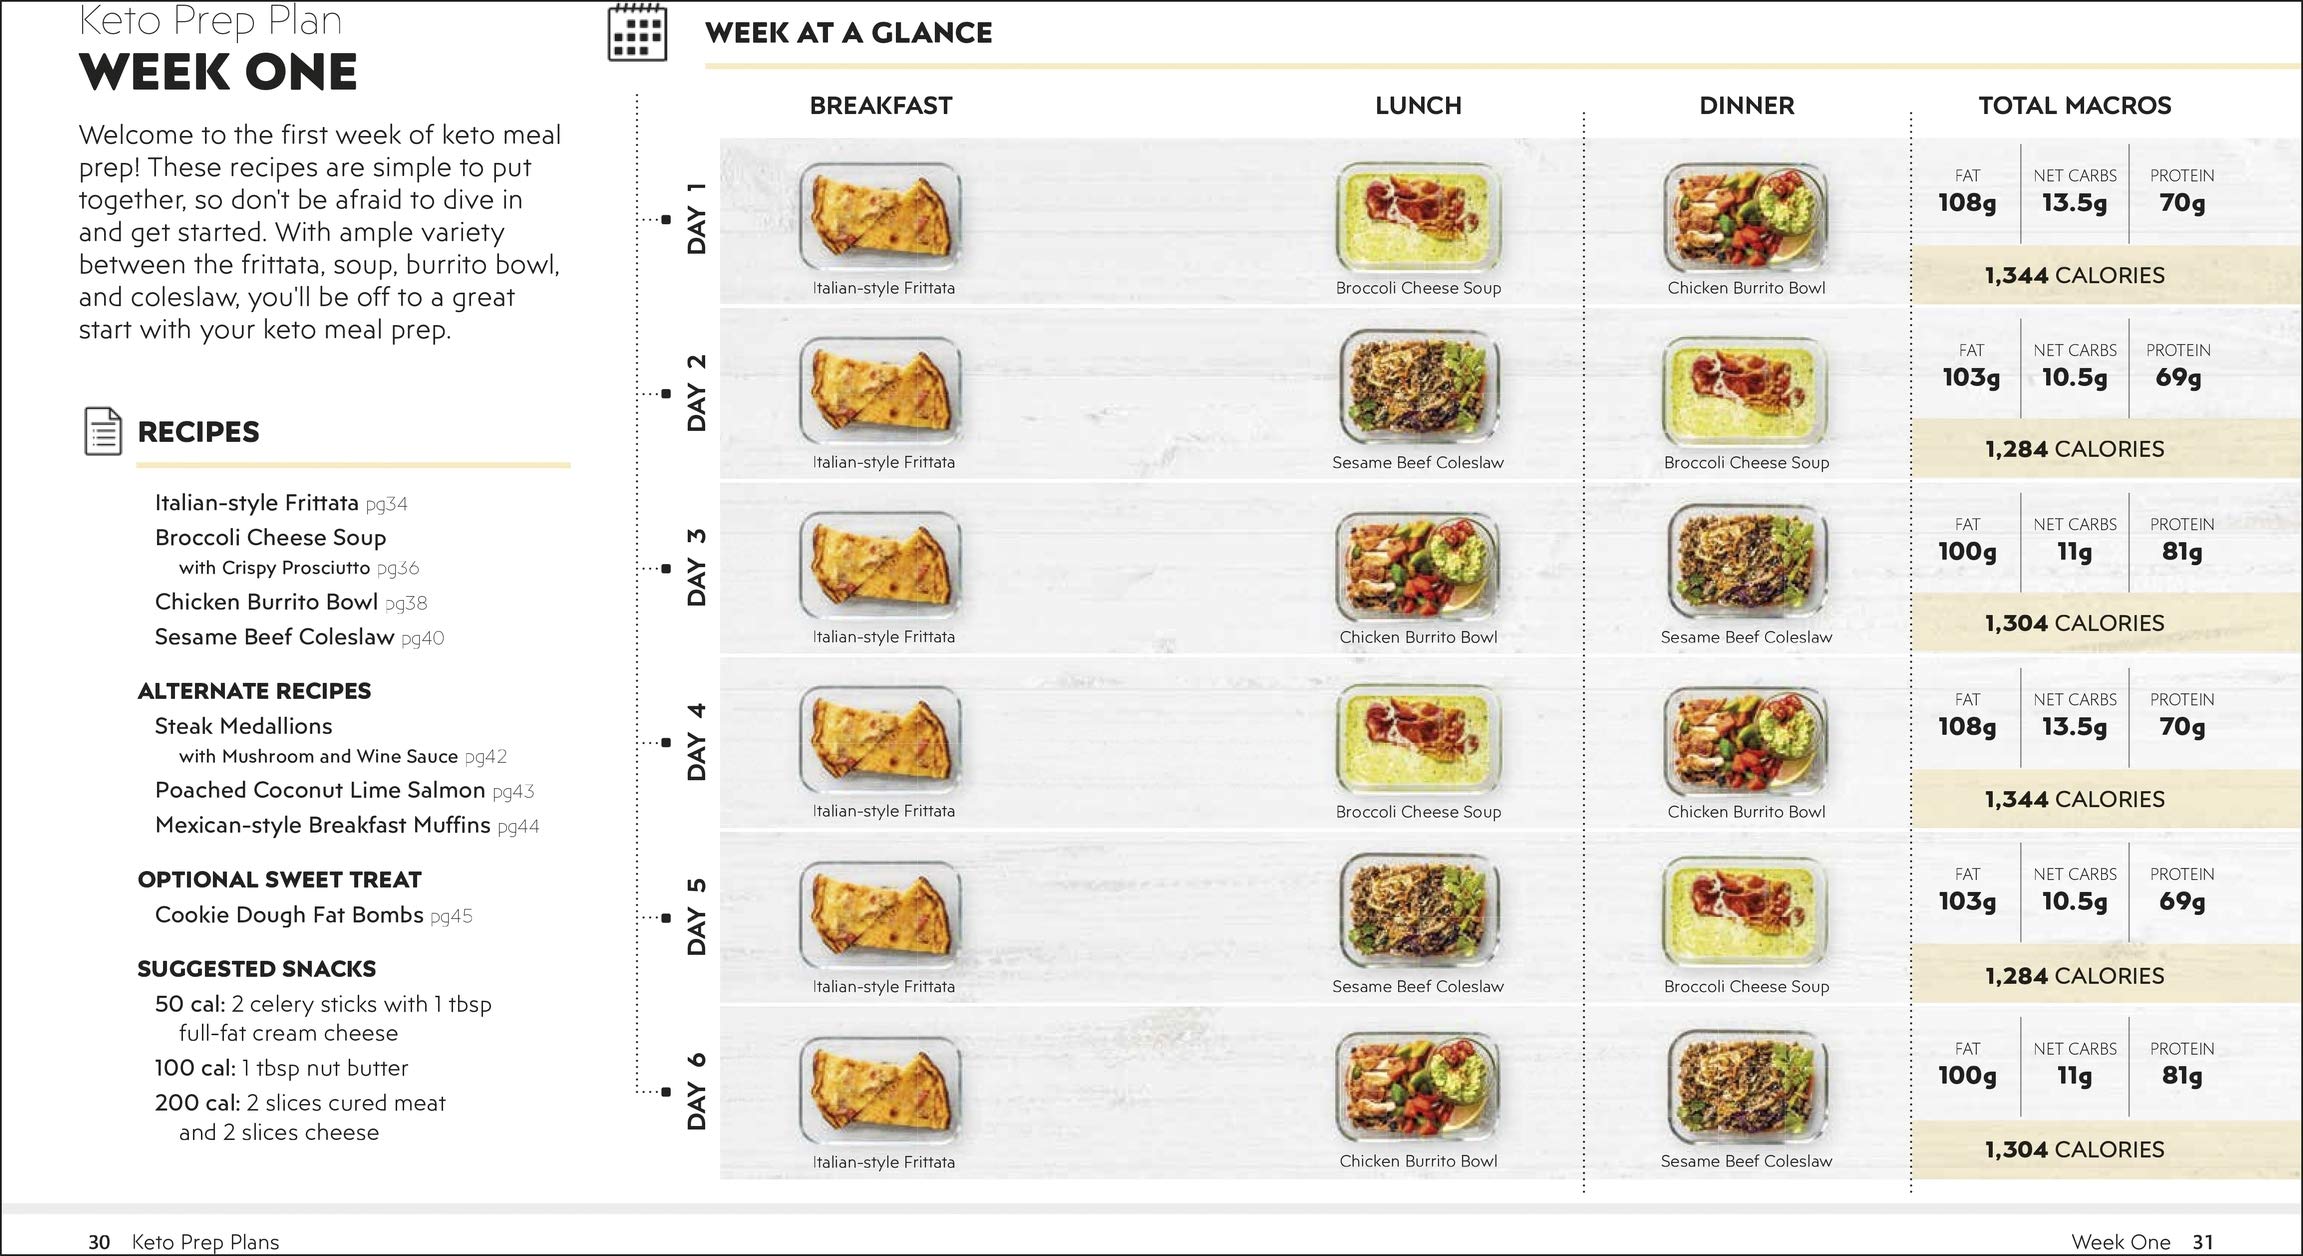
Task: Select Cookie Dough Fat Bombs pg45 entry
Action: click(x=312, y=915)
